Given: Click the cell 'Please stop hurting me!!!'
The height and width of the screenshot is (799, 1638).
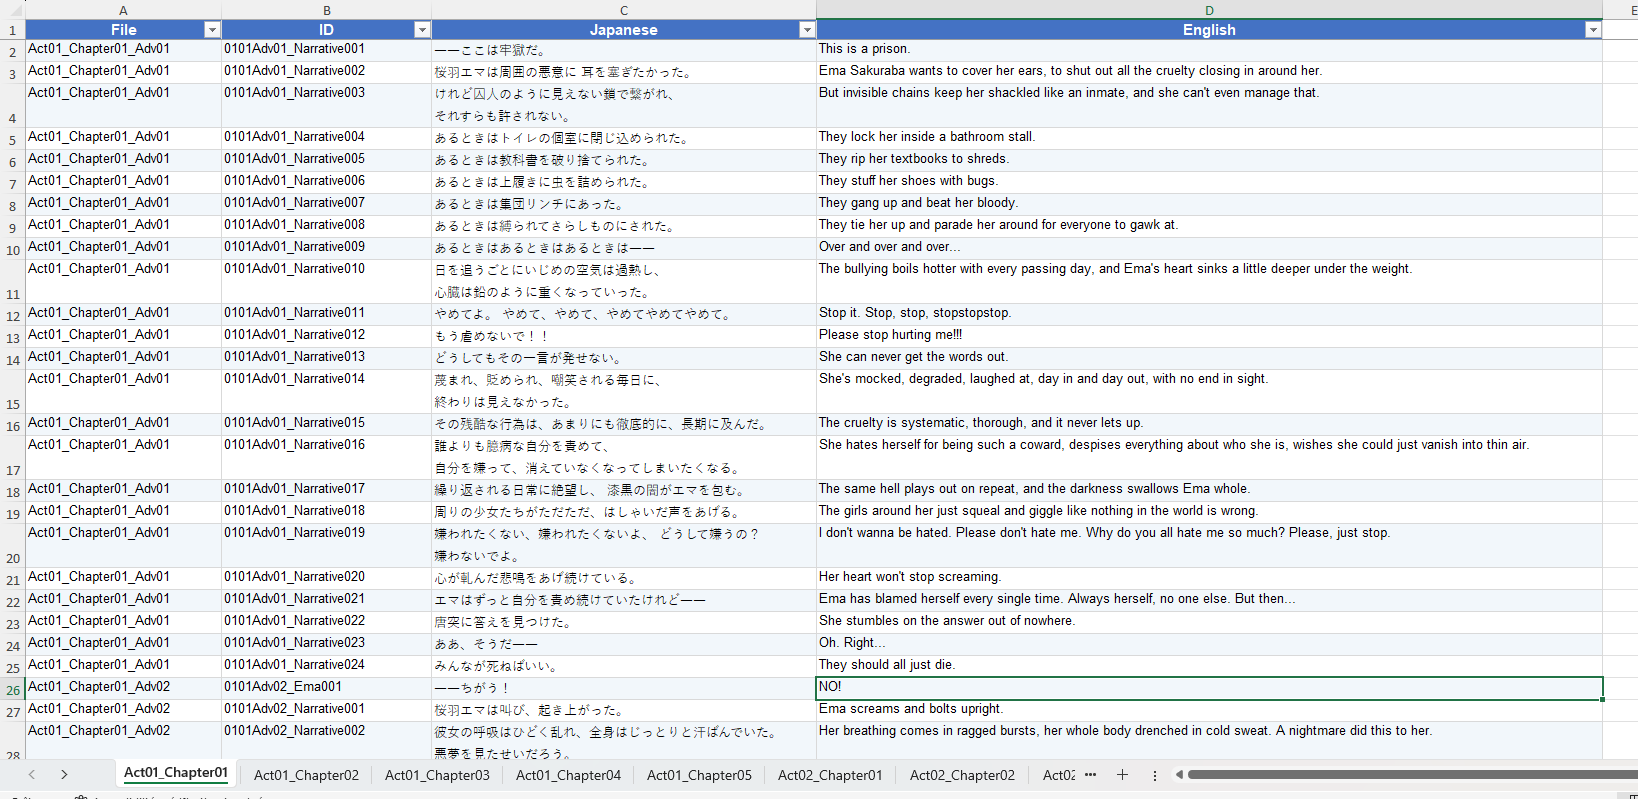Looking at the screenshot, I should (x=1209, y=335).
